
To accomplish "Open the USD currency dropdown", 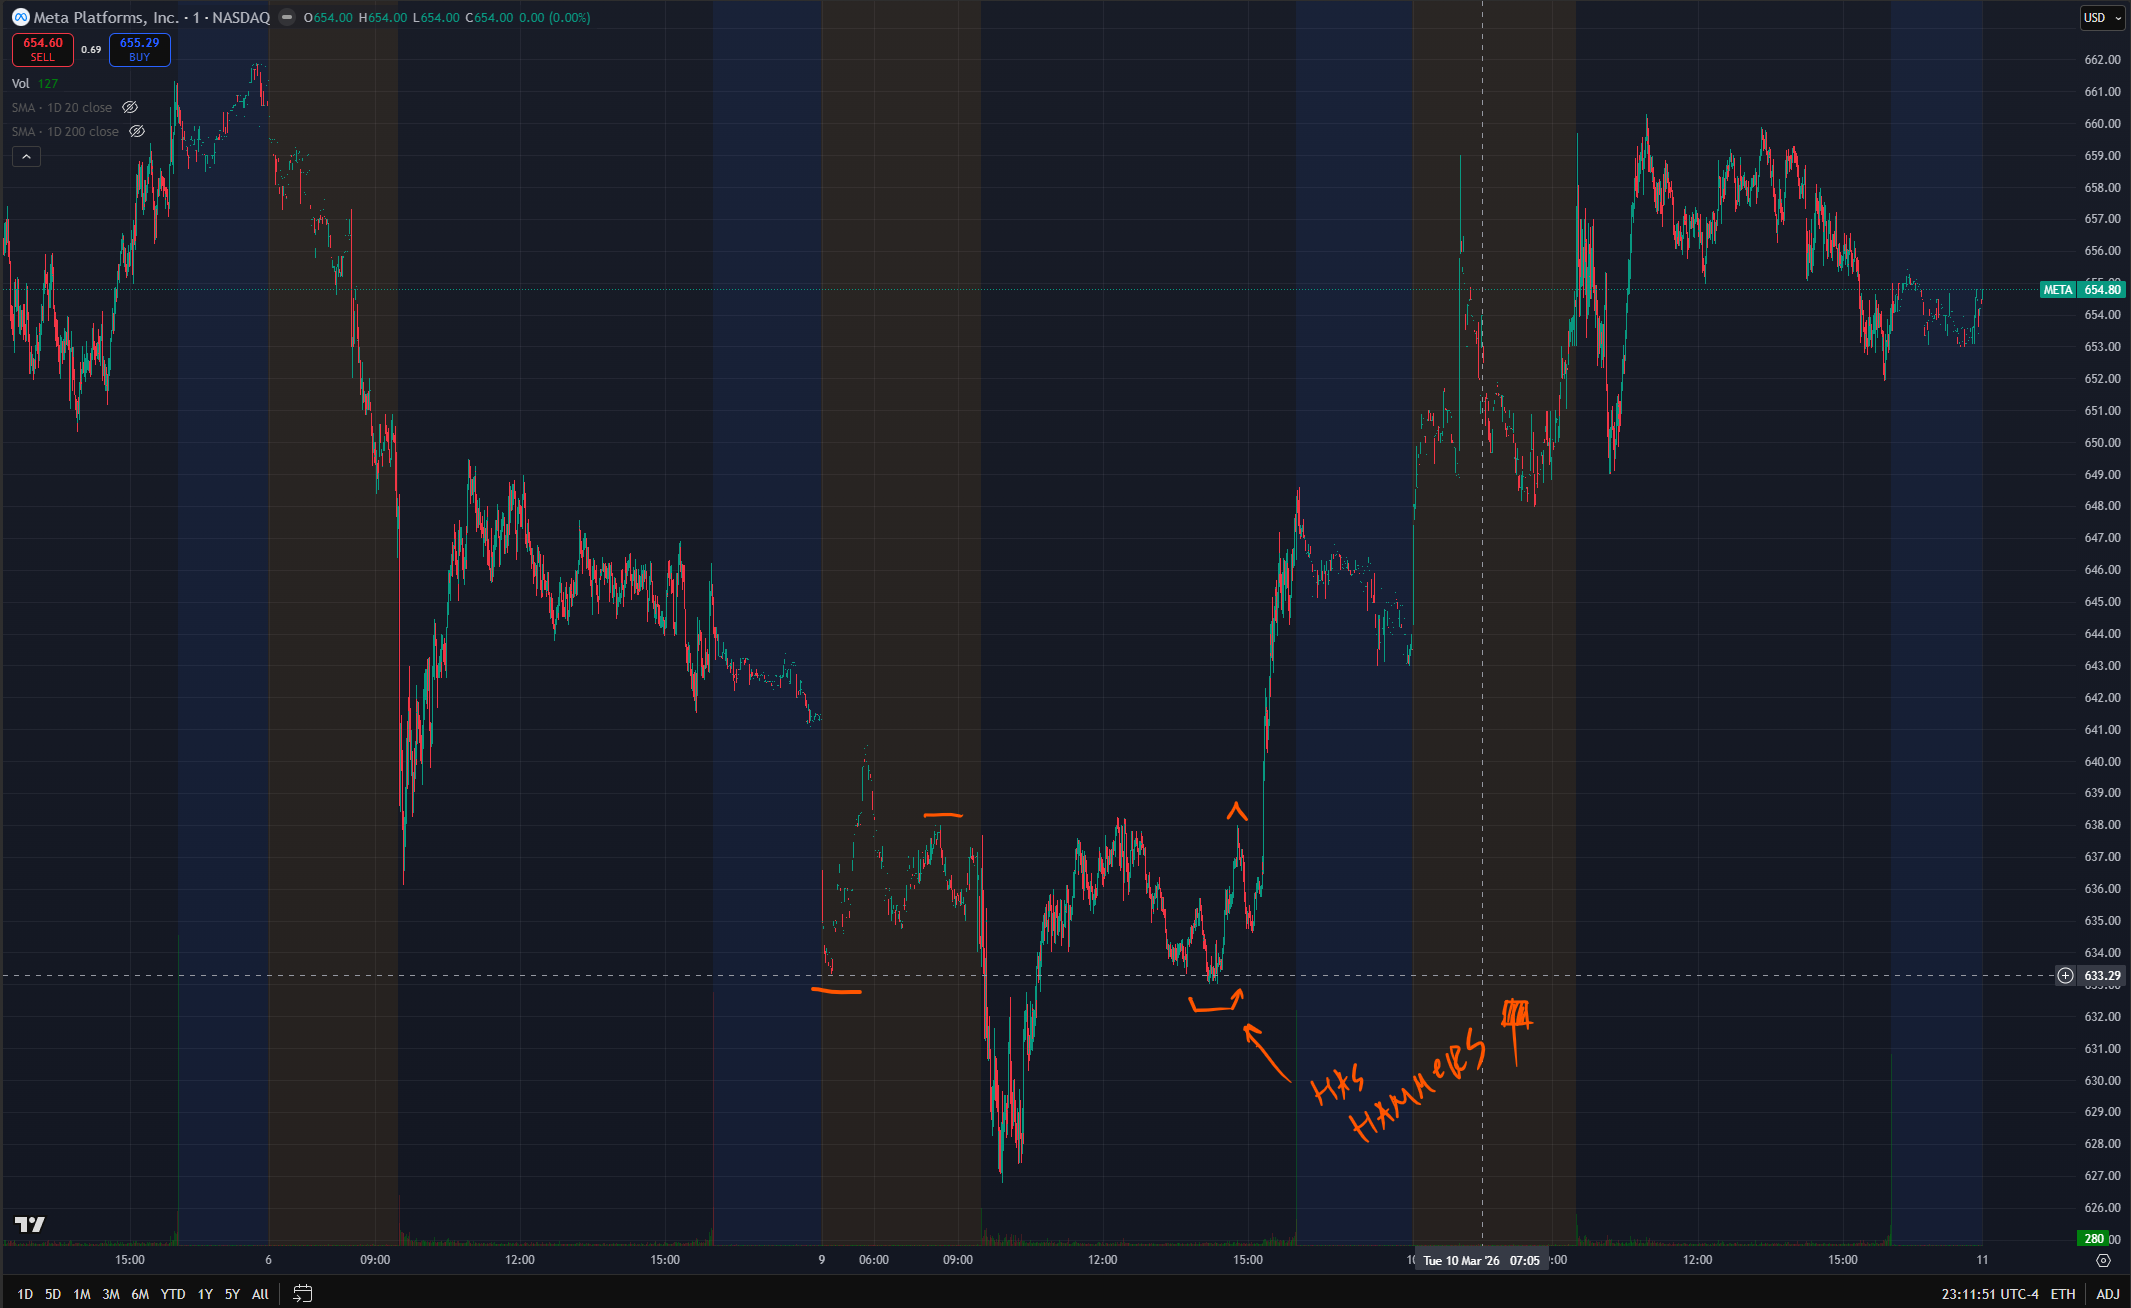I will (2101, 18).
